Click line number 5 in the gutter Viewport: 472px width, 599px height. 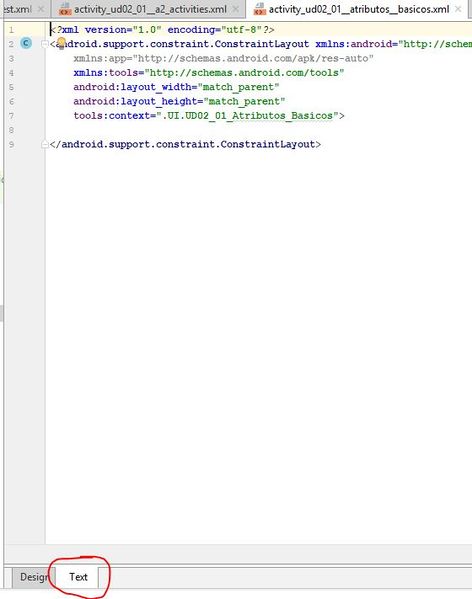[11, 87]
